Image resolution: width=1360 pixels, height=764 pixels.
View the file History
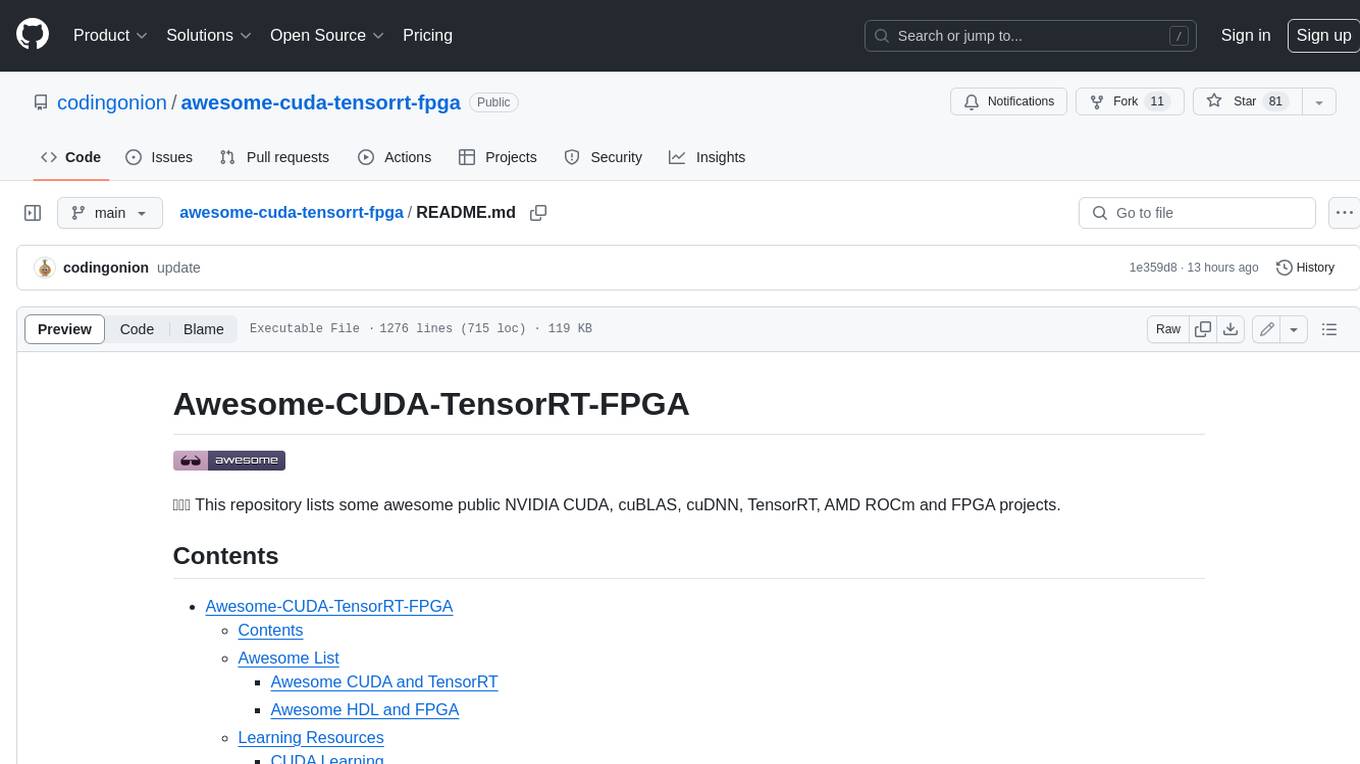pyautogui.click(x=1305, y=268)
